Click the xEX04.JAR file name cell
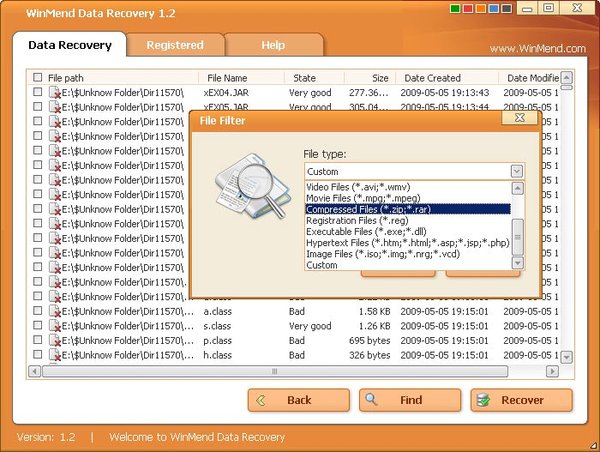Screen dimensions: 600x452 (x=226, y=93)
